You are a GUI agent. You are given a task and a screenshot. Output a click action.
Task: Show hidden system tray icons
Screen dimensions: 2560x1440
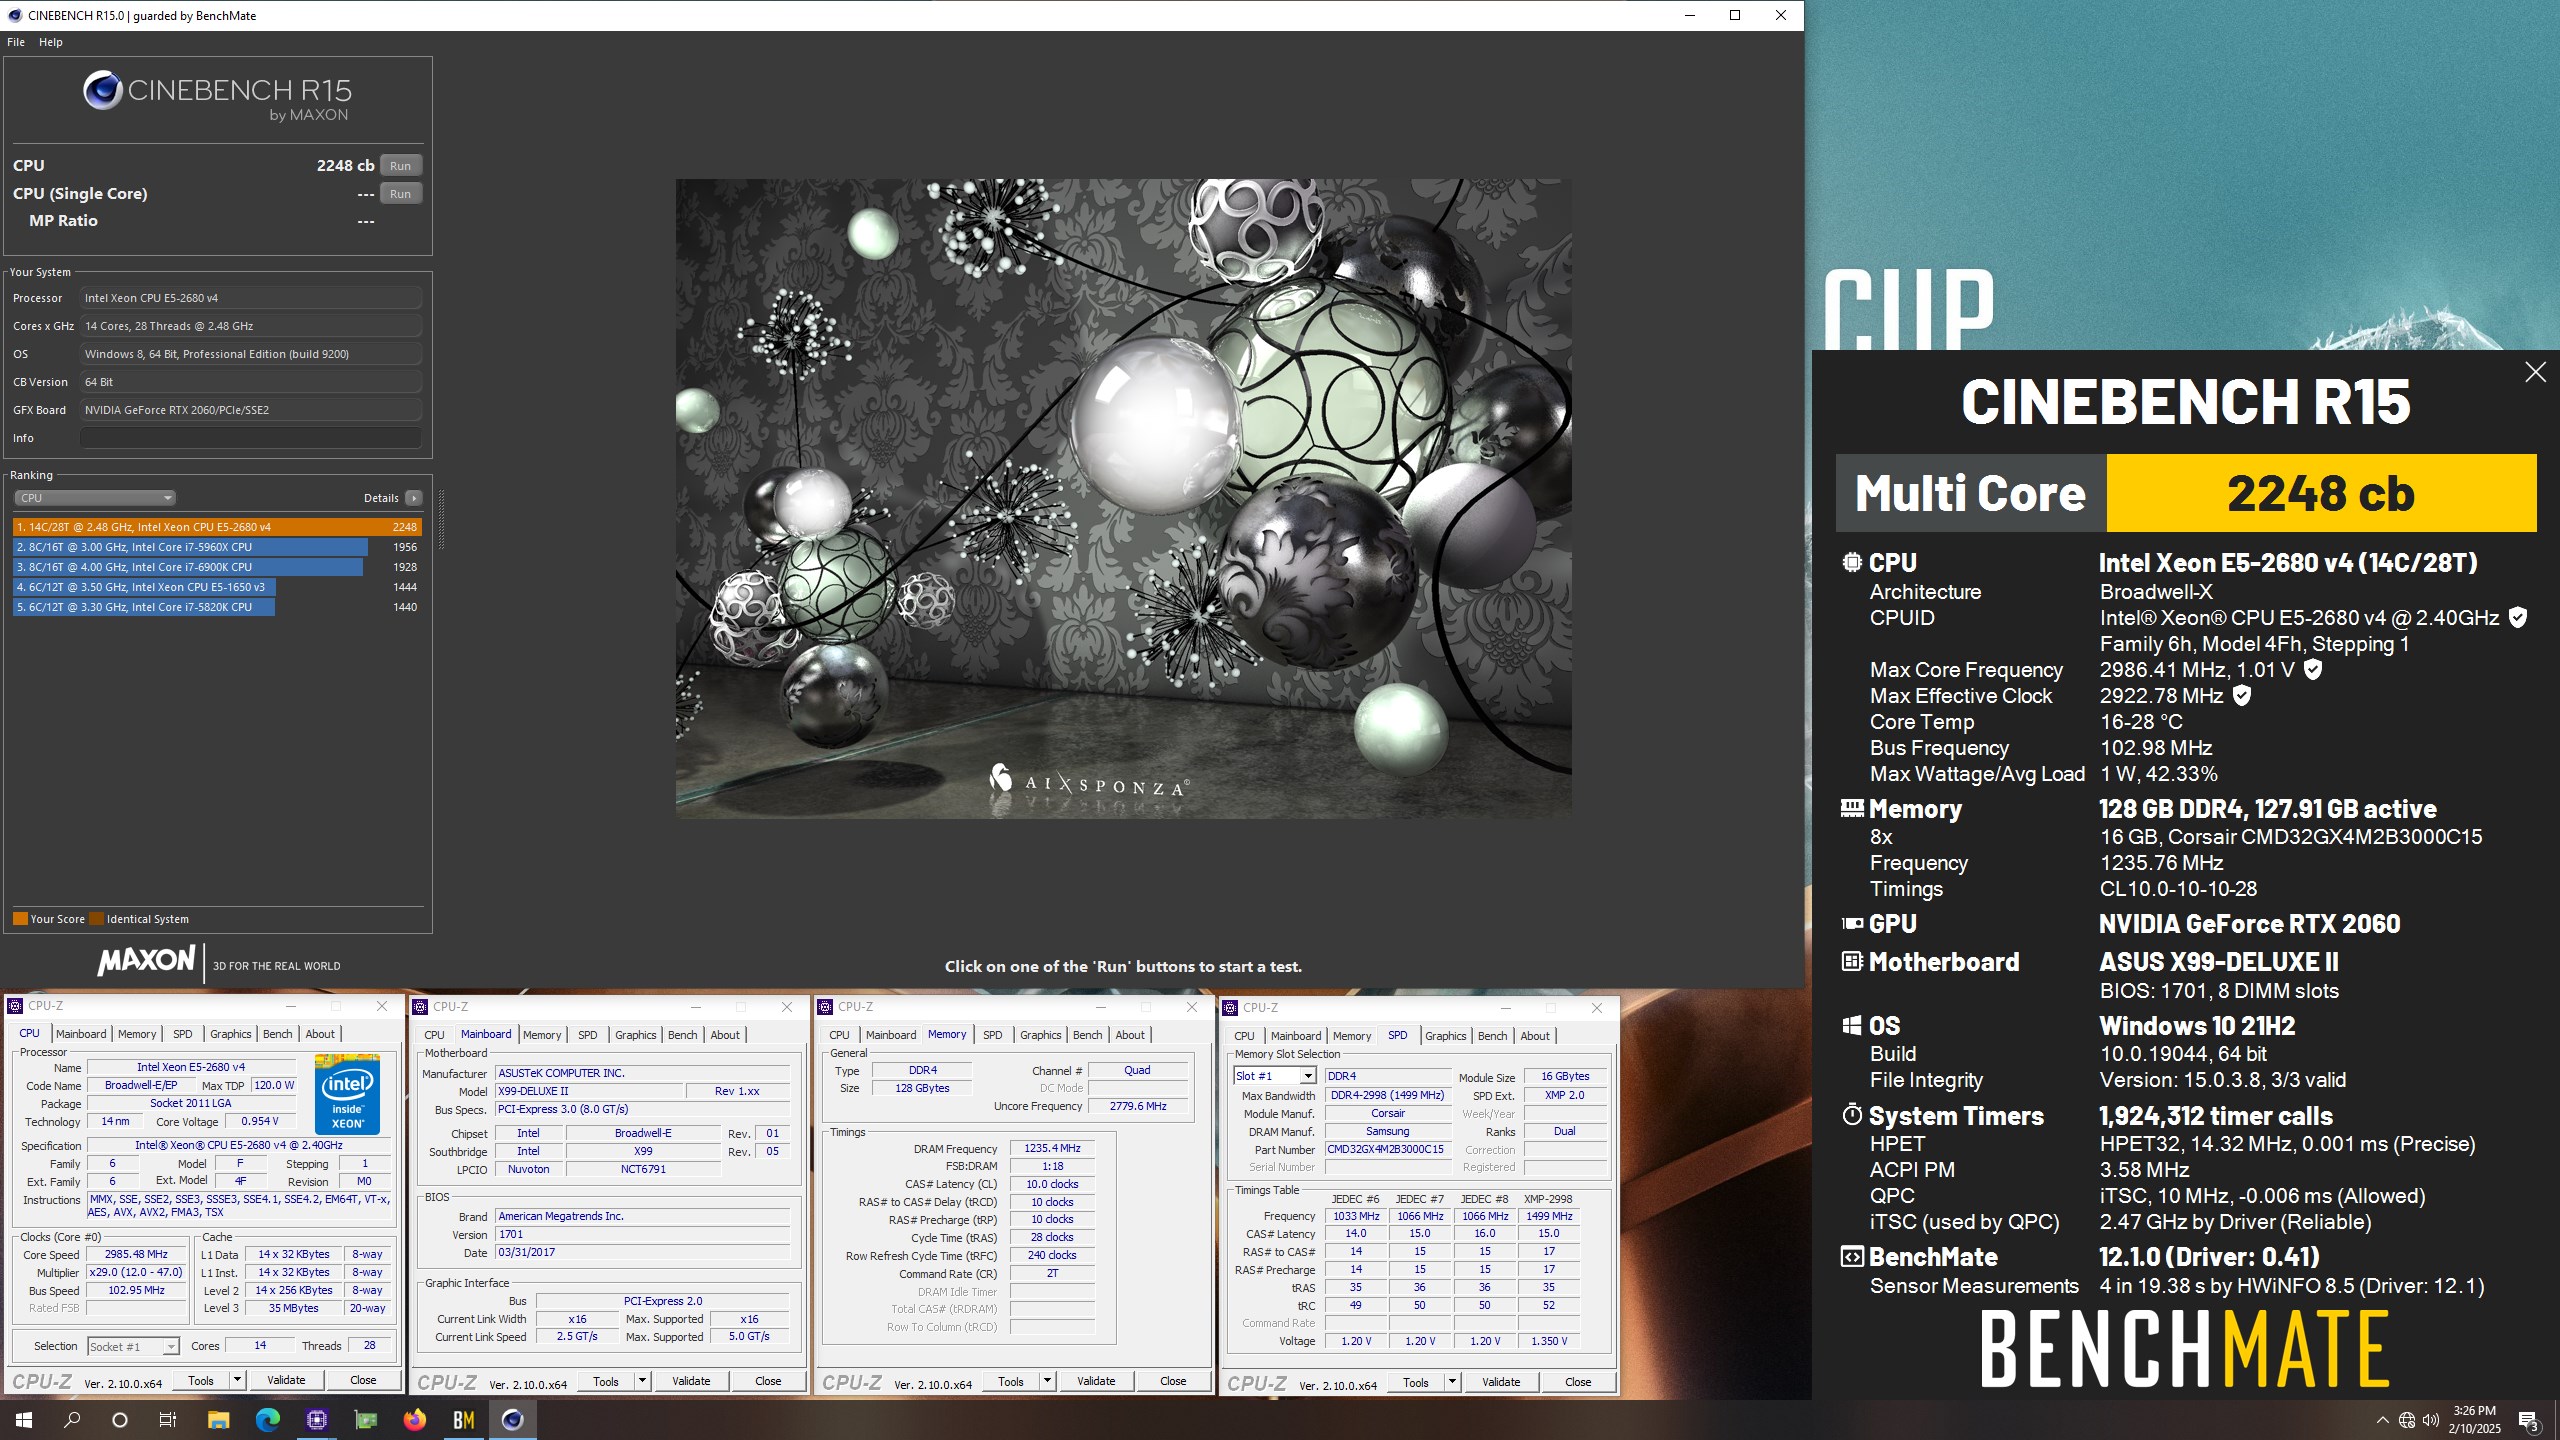2383,1420
